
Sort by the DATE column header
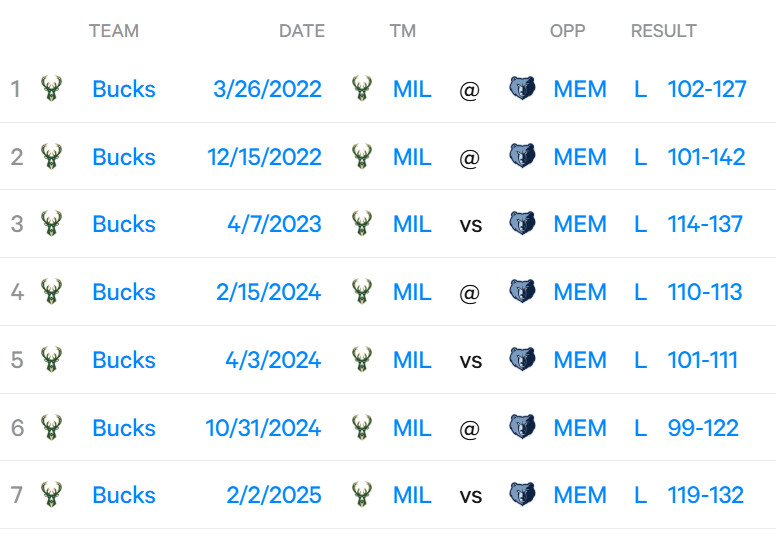301,31
